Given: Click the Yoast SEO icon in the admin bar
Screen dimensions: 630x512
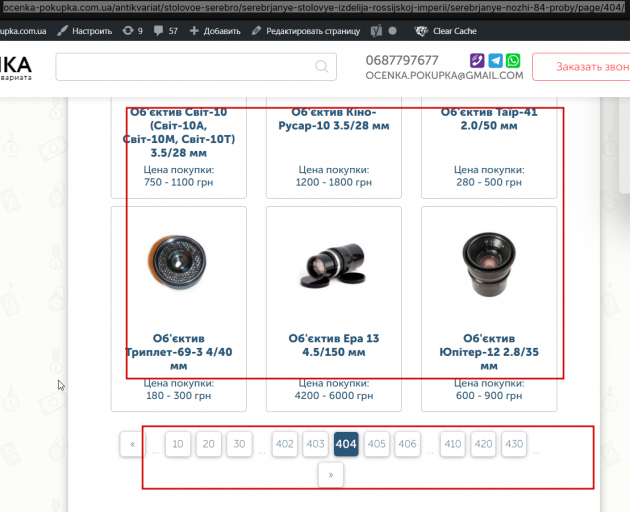Looking at the screenshot, I should coord(376,31).
